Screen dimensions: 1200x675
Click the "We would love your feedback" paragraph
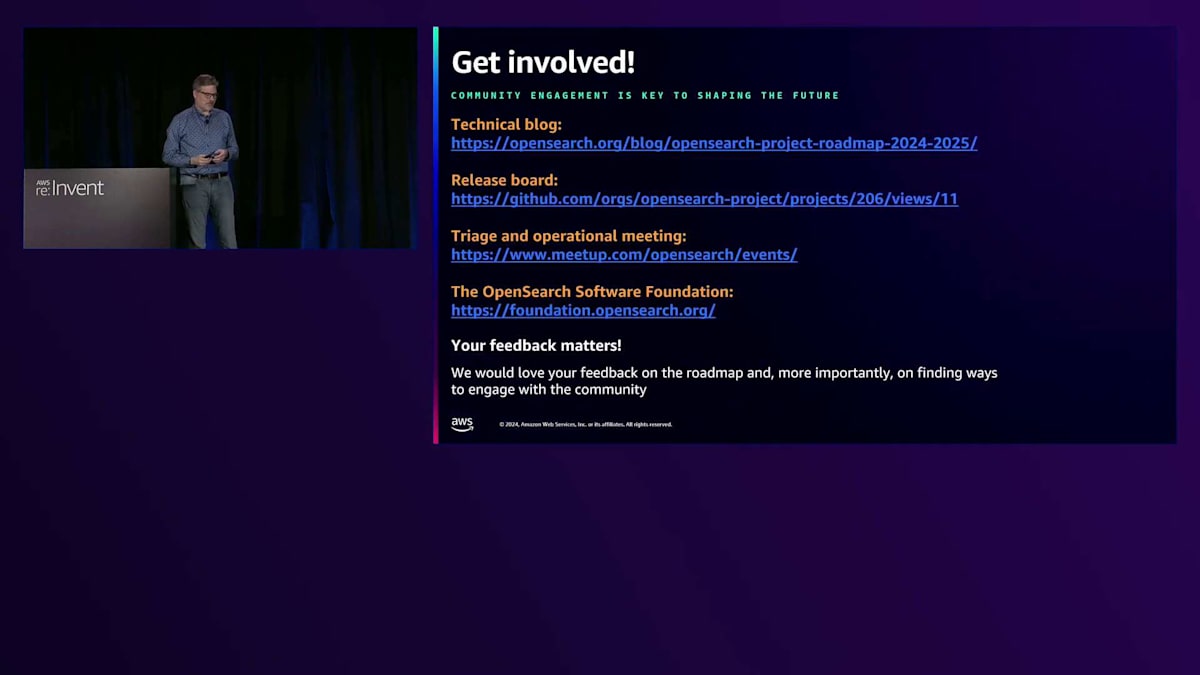pos(724,381)
